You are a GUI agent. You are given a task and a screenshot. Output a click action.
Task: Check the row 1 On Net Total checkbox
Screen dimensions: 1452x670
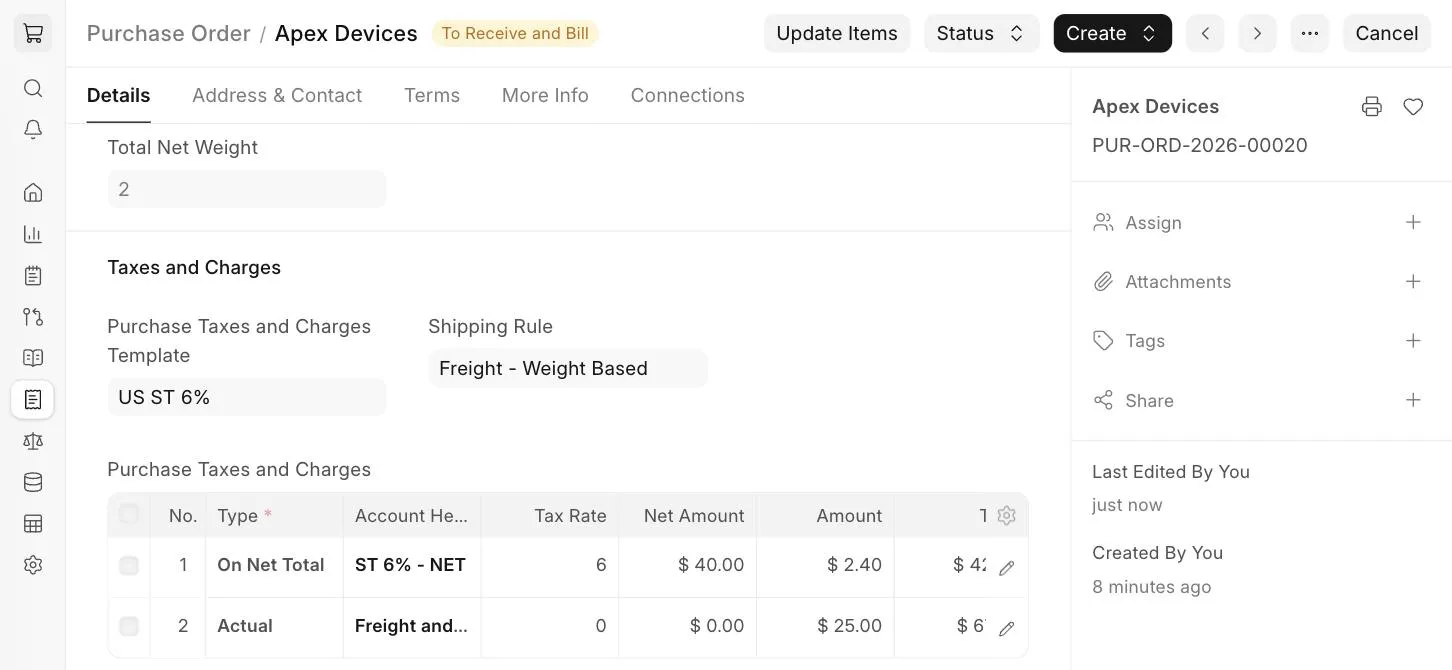click(x=129, y=566)
